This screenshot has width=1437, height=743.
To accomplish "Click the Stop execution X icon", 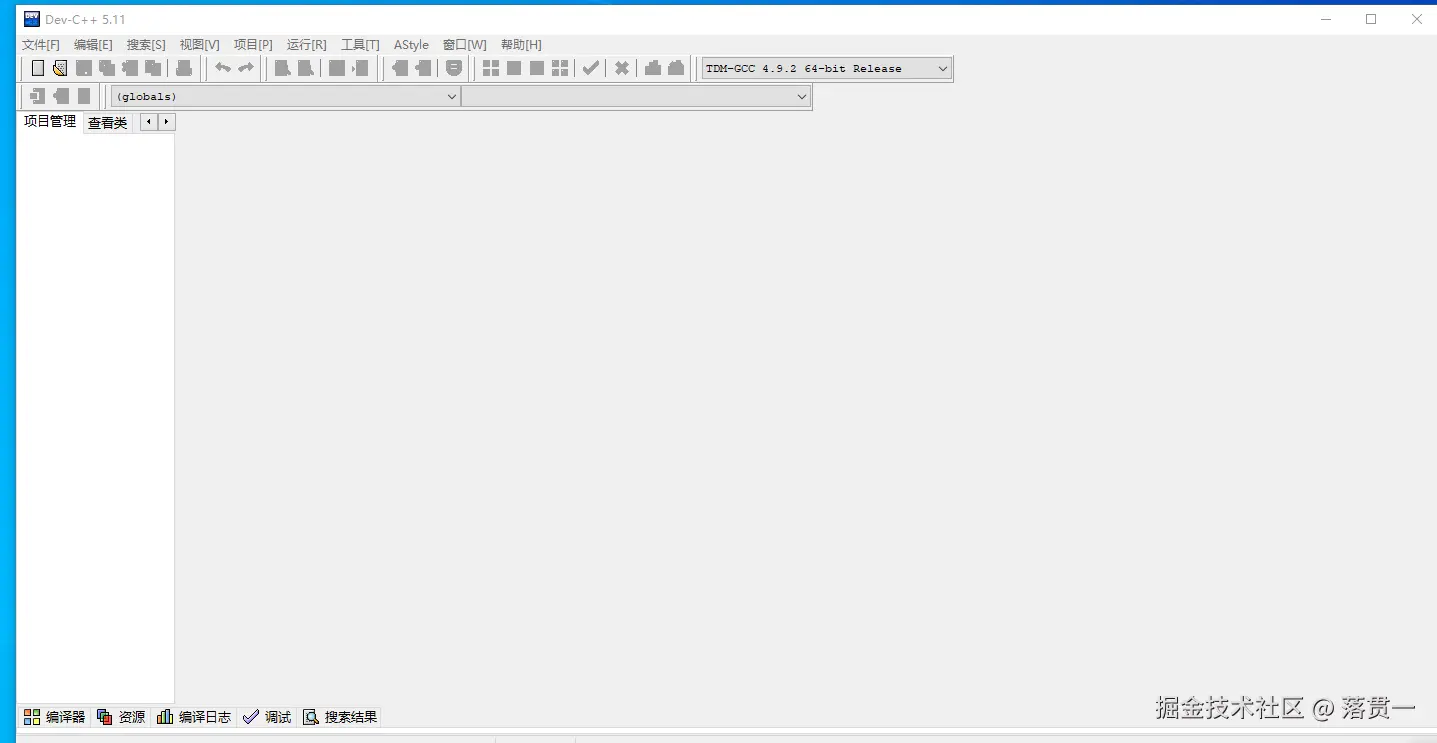I will coord(622,68).
